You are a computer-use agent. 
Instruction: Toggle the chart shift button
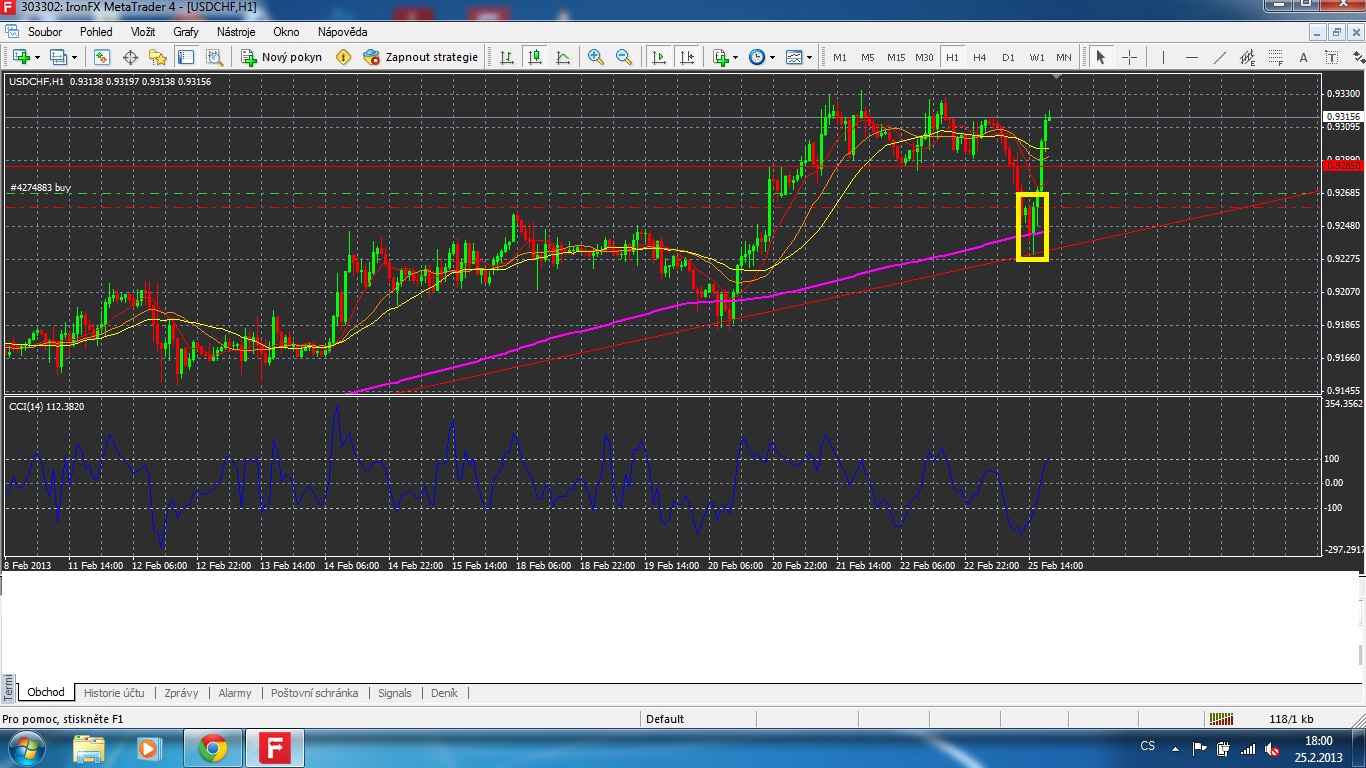point(687,57)
